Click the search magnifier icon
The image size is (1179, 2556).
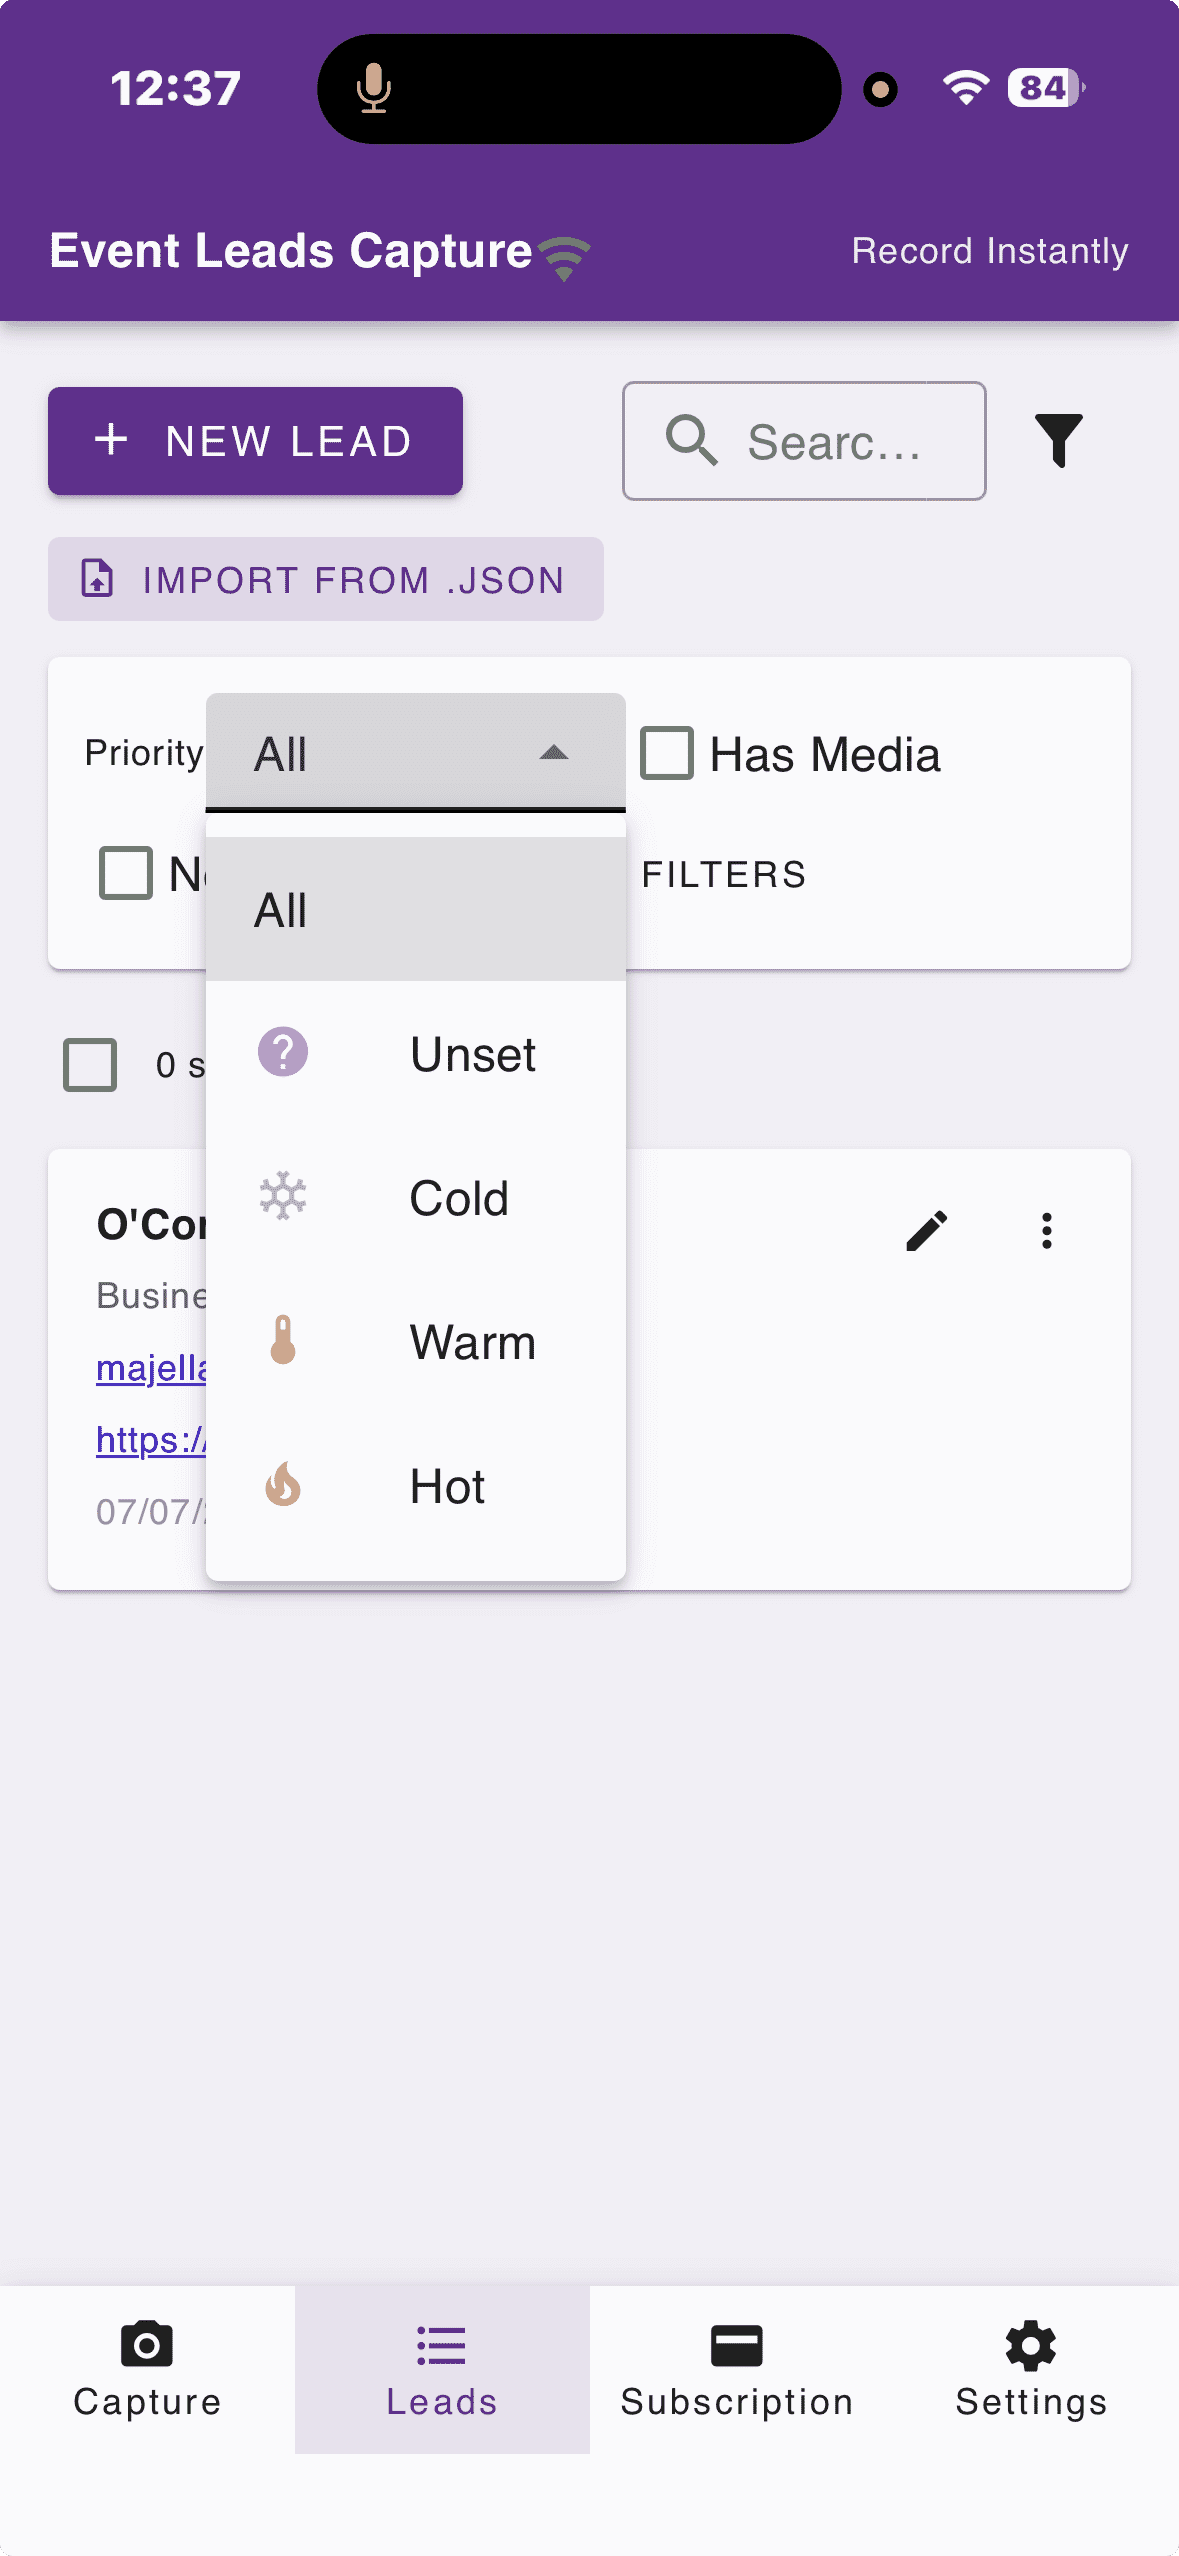click(x=692, y=441)
